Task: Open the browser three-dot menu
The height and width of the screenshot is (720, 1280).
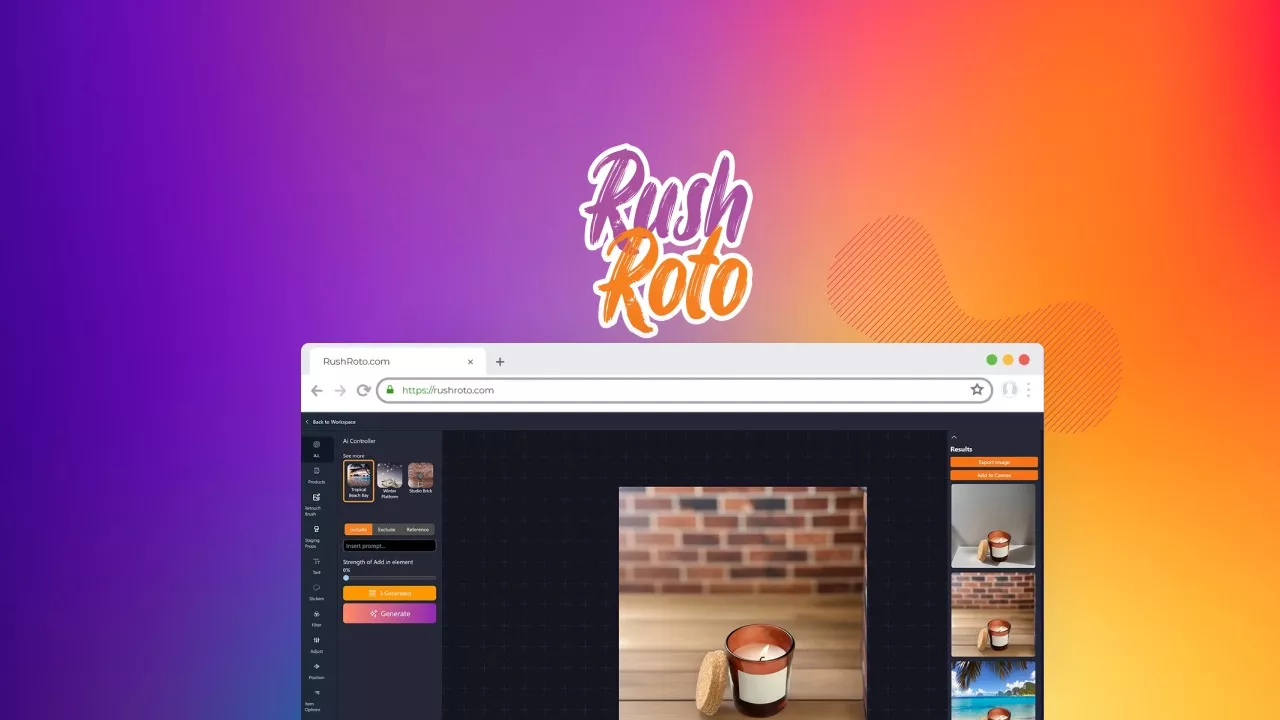Action: click(x=1028, y=390)
